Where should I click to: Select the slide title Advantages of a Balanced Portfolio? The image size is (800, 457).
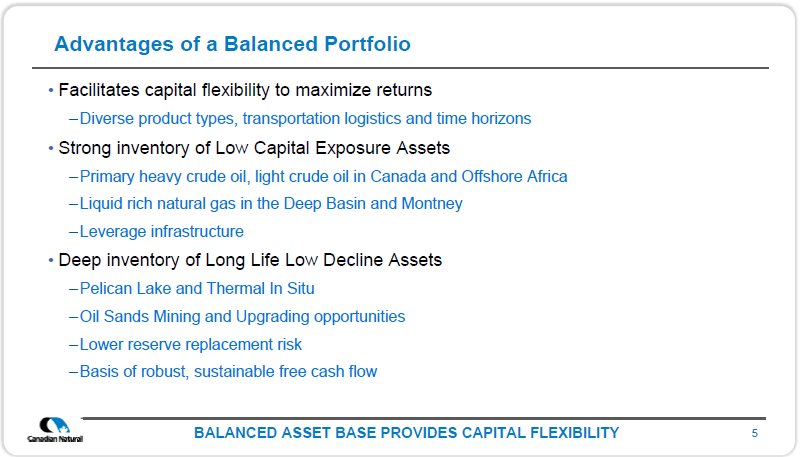[x=232, y=44]
